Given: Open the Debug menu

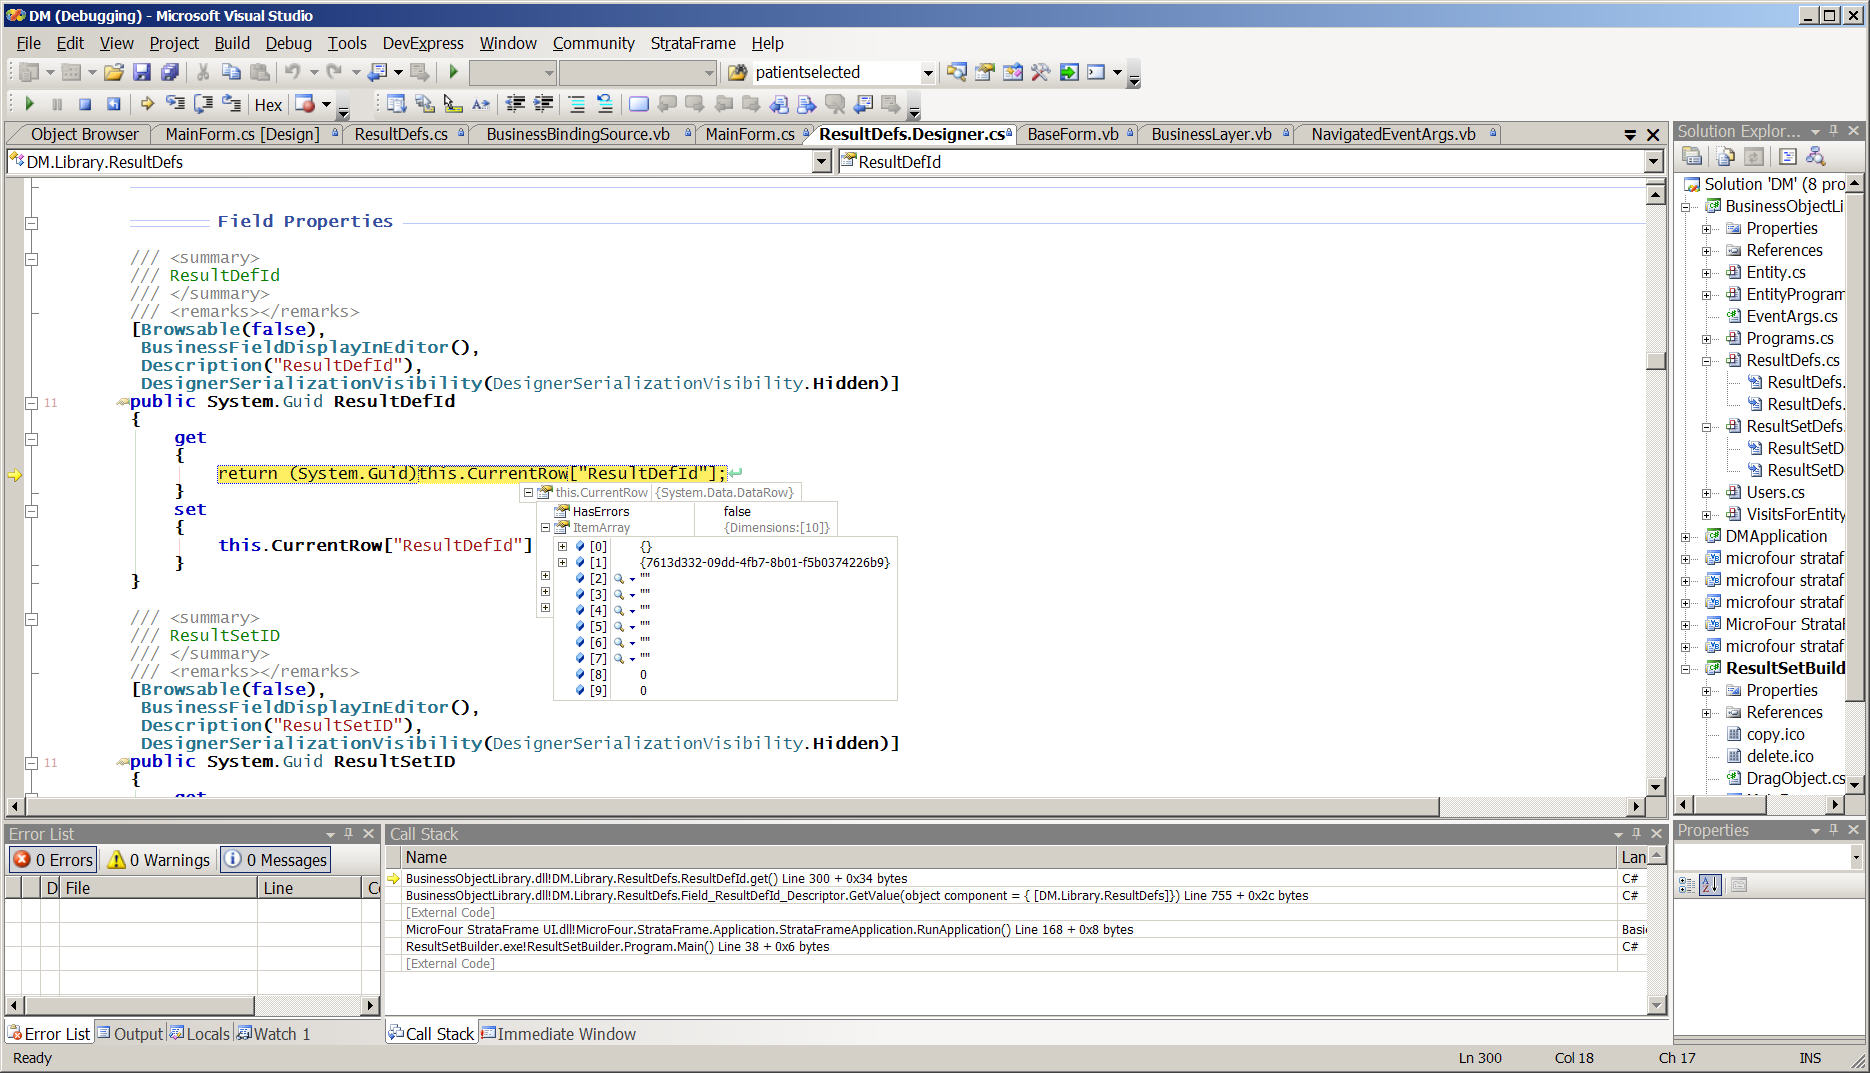Looking at the screenshot, I should coord(288,43).
